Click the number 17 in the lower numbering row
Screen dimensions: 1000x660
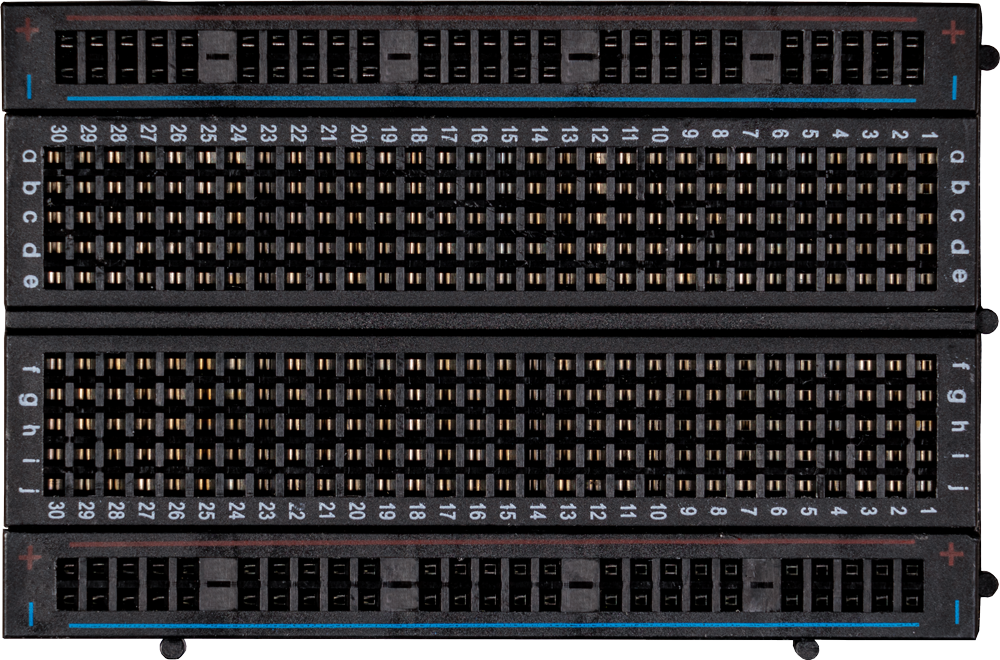(447, 511)
